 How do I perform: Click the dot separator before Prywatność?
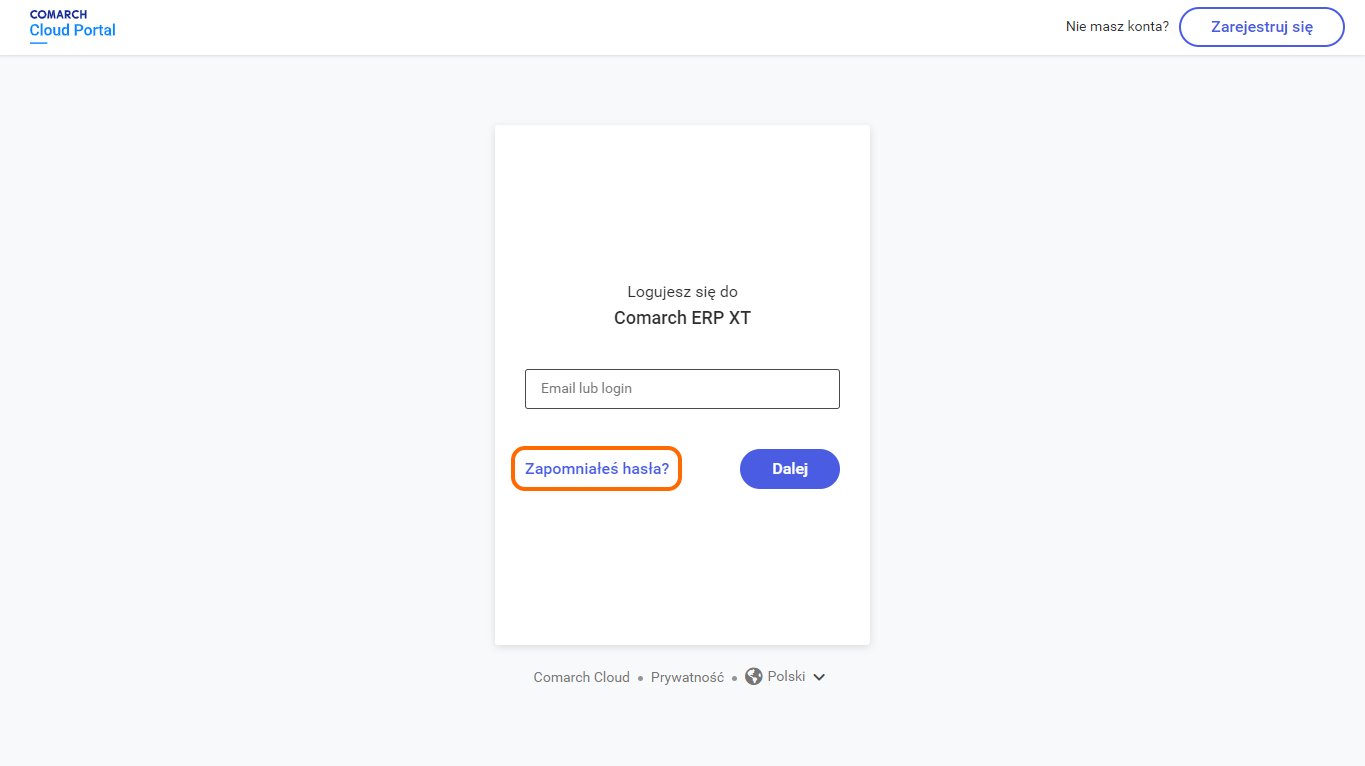641,679
